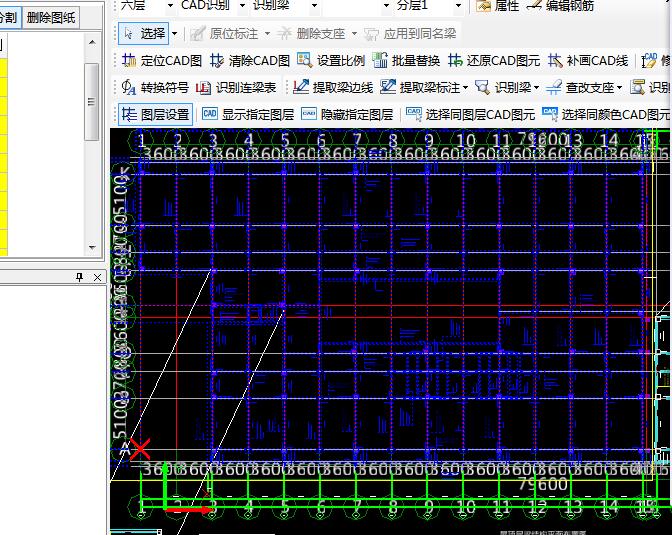The height and width of the screenshot is (535, 672).
Task: Click the 隐藏指定图层 CAD icon
Action: [x=309, y=114]
